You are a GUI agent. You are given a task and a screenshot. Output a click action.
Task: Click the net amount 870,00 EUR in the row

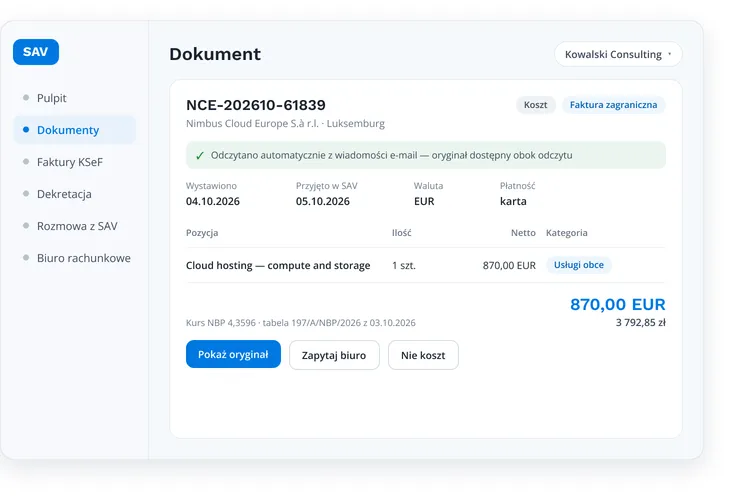click(x=509, y=266)
